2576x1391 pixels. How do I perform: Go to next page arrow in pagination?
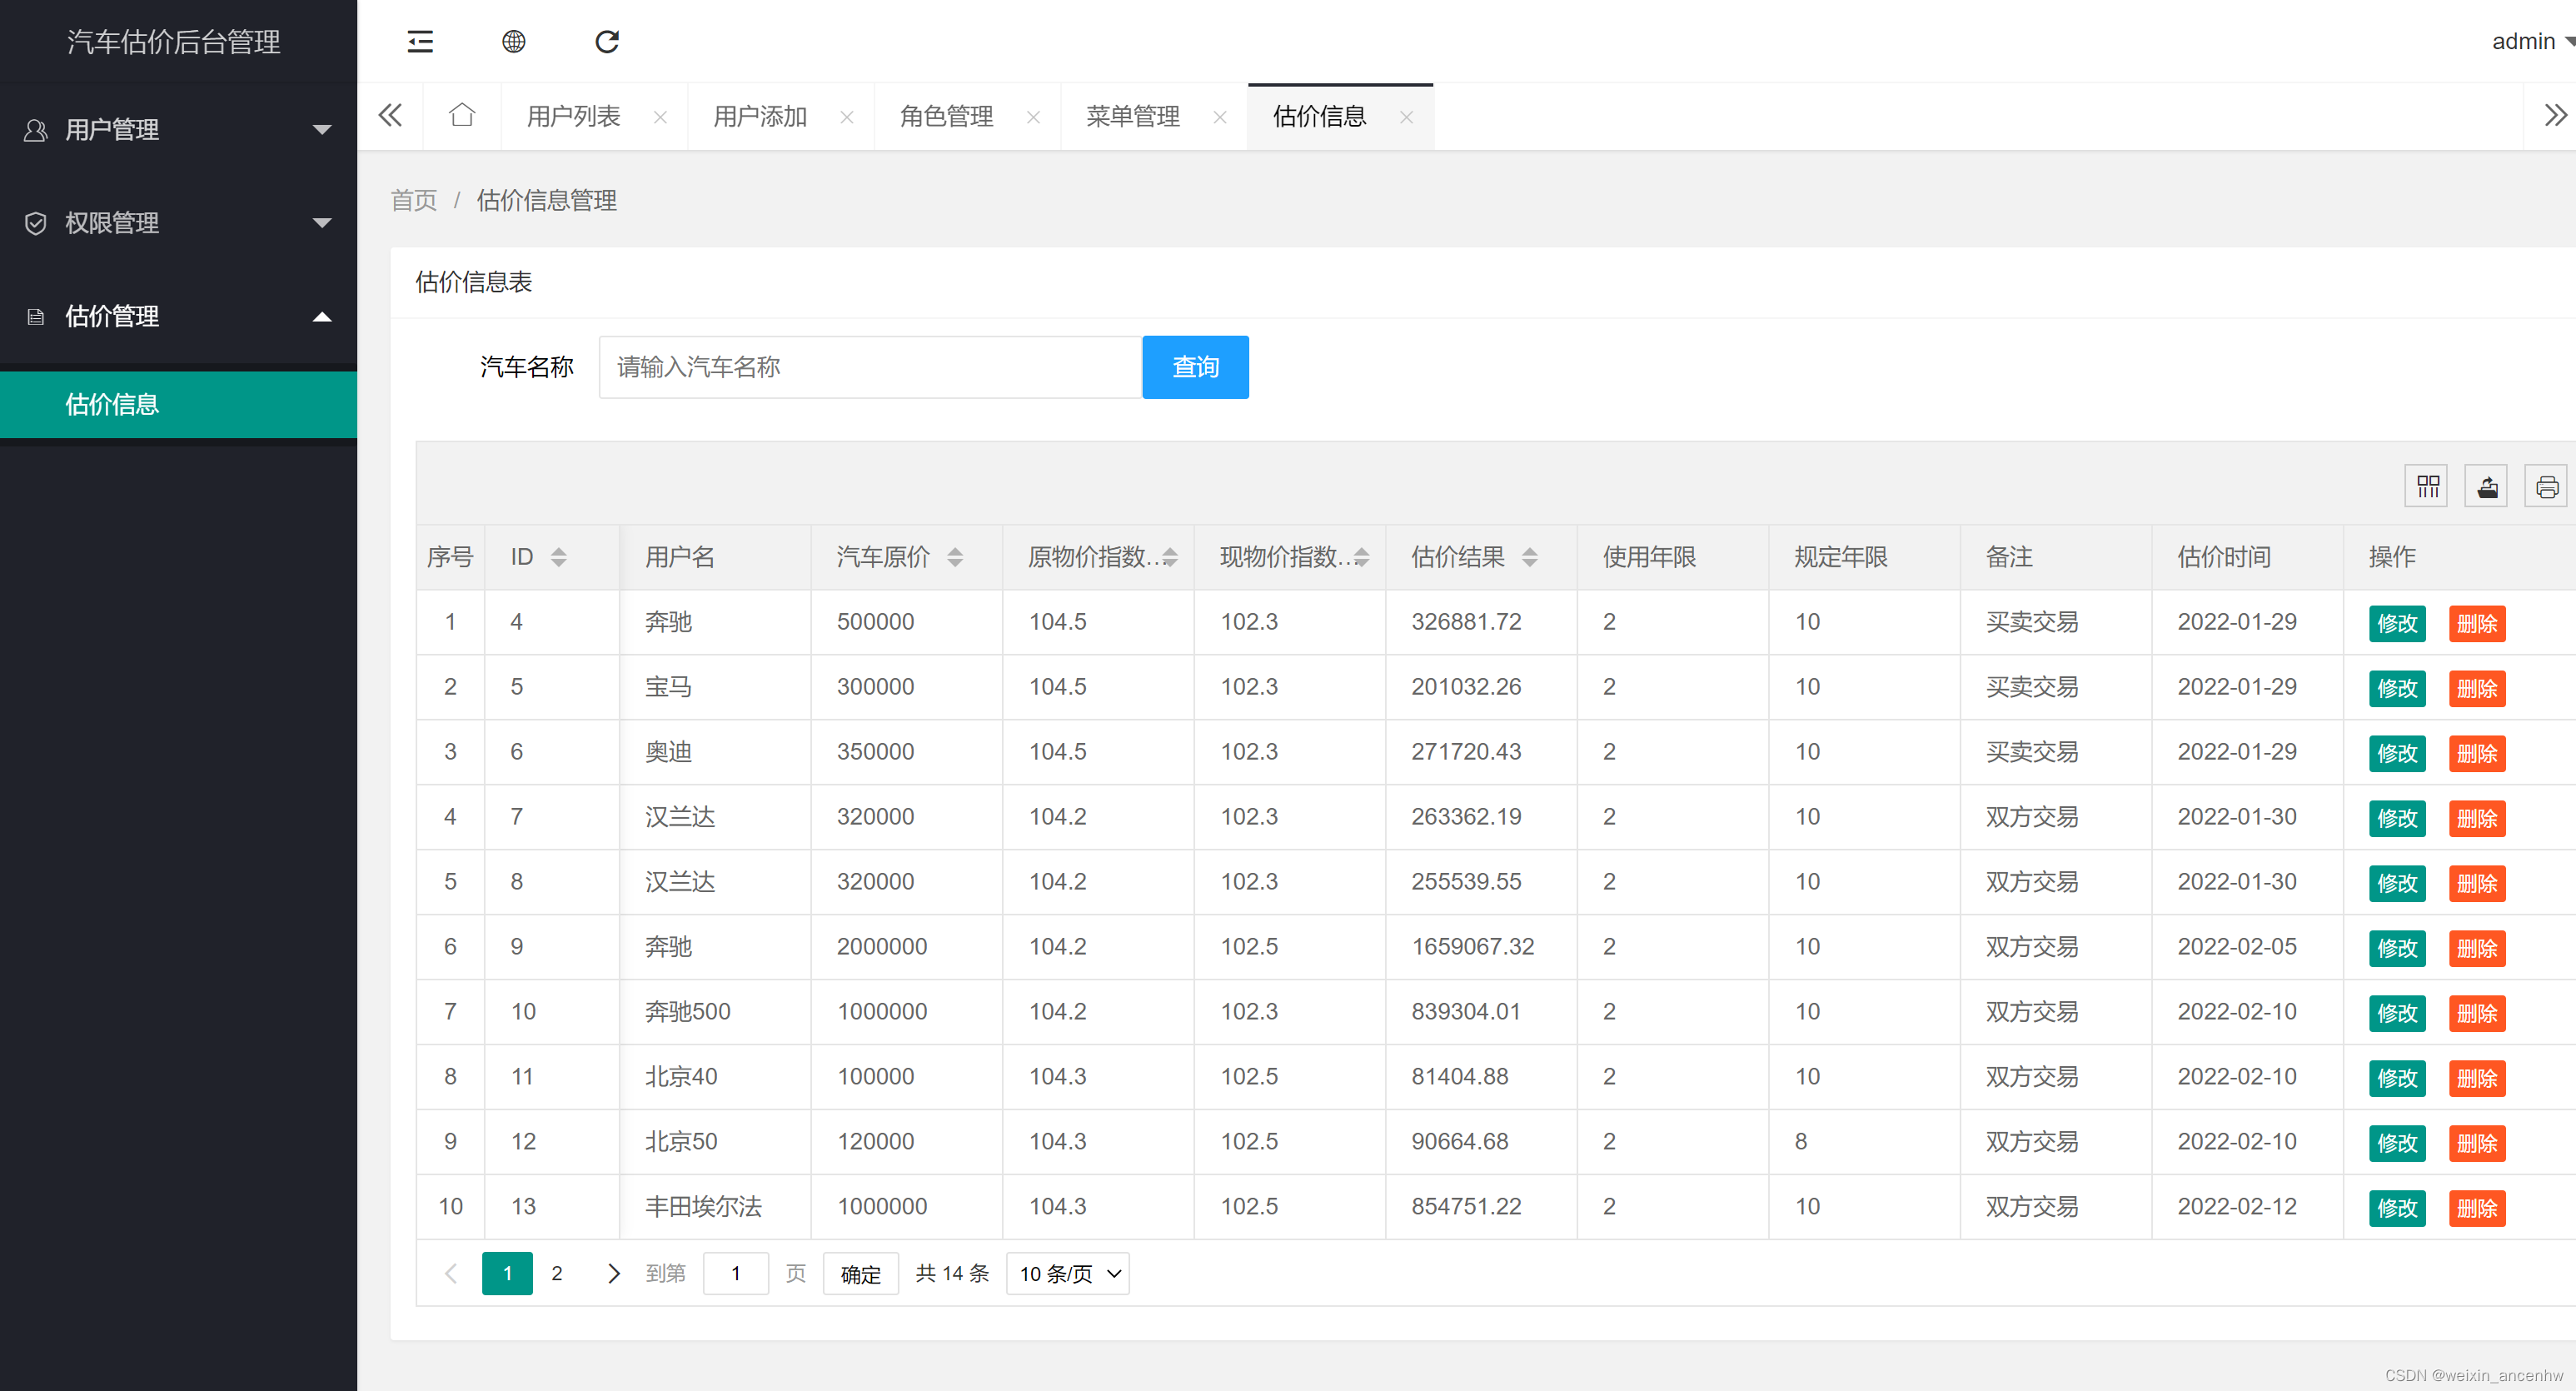(614, 1273)
